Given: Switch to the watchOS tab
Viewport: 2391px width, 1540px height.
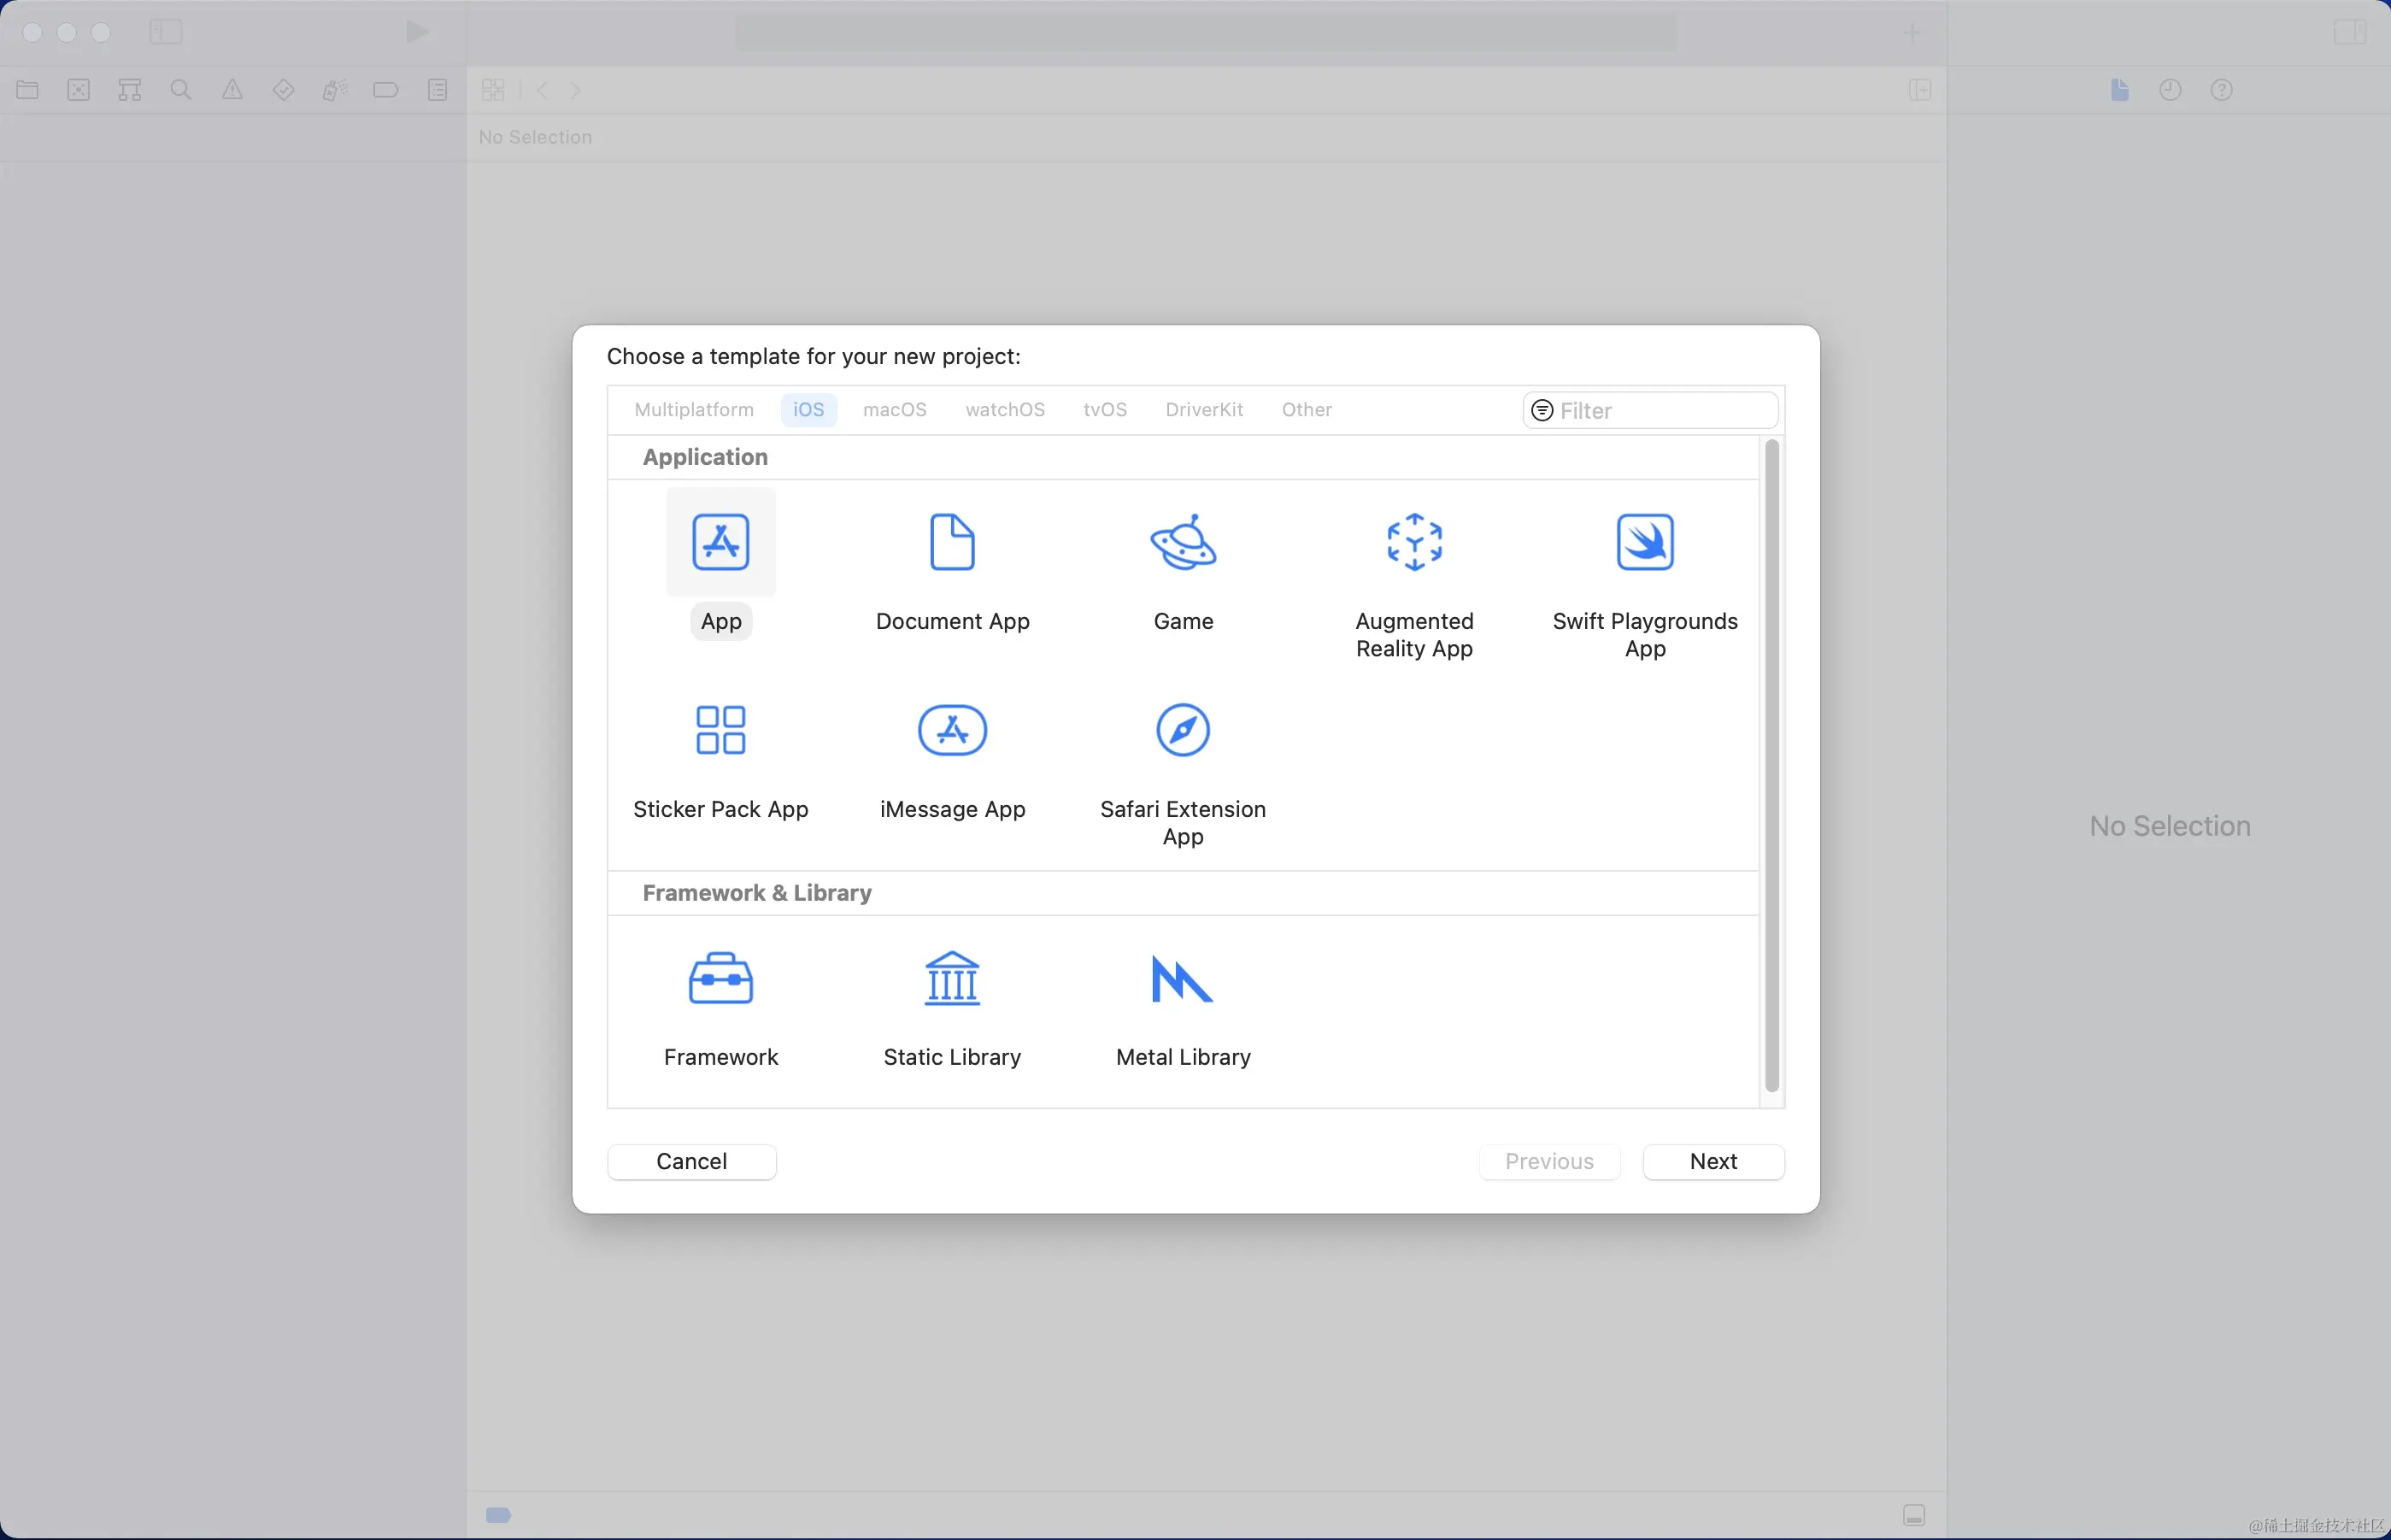Looking at the screenshot, I should coord(1005,410).
